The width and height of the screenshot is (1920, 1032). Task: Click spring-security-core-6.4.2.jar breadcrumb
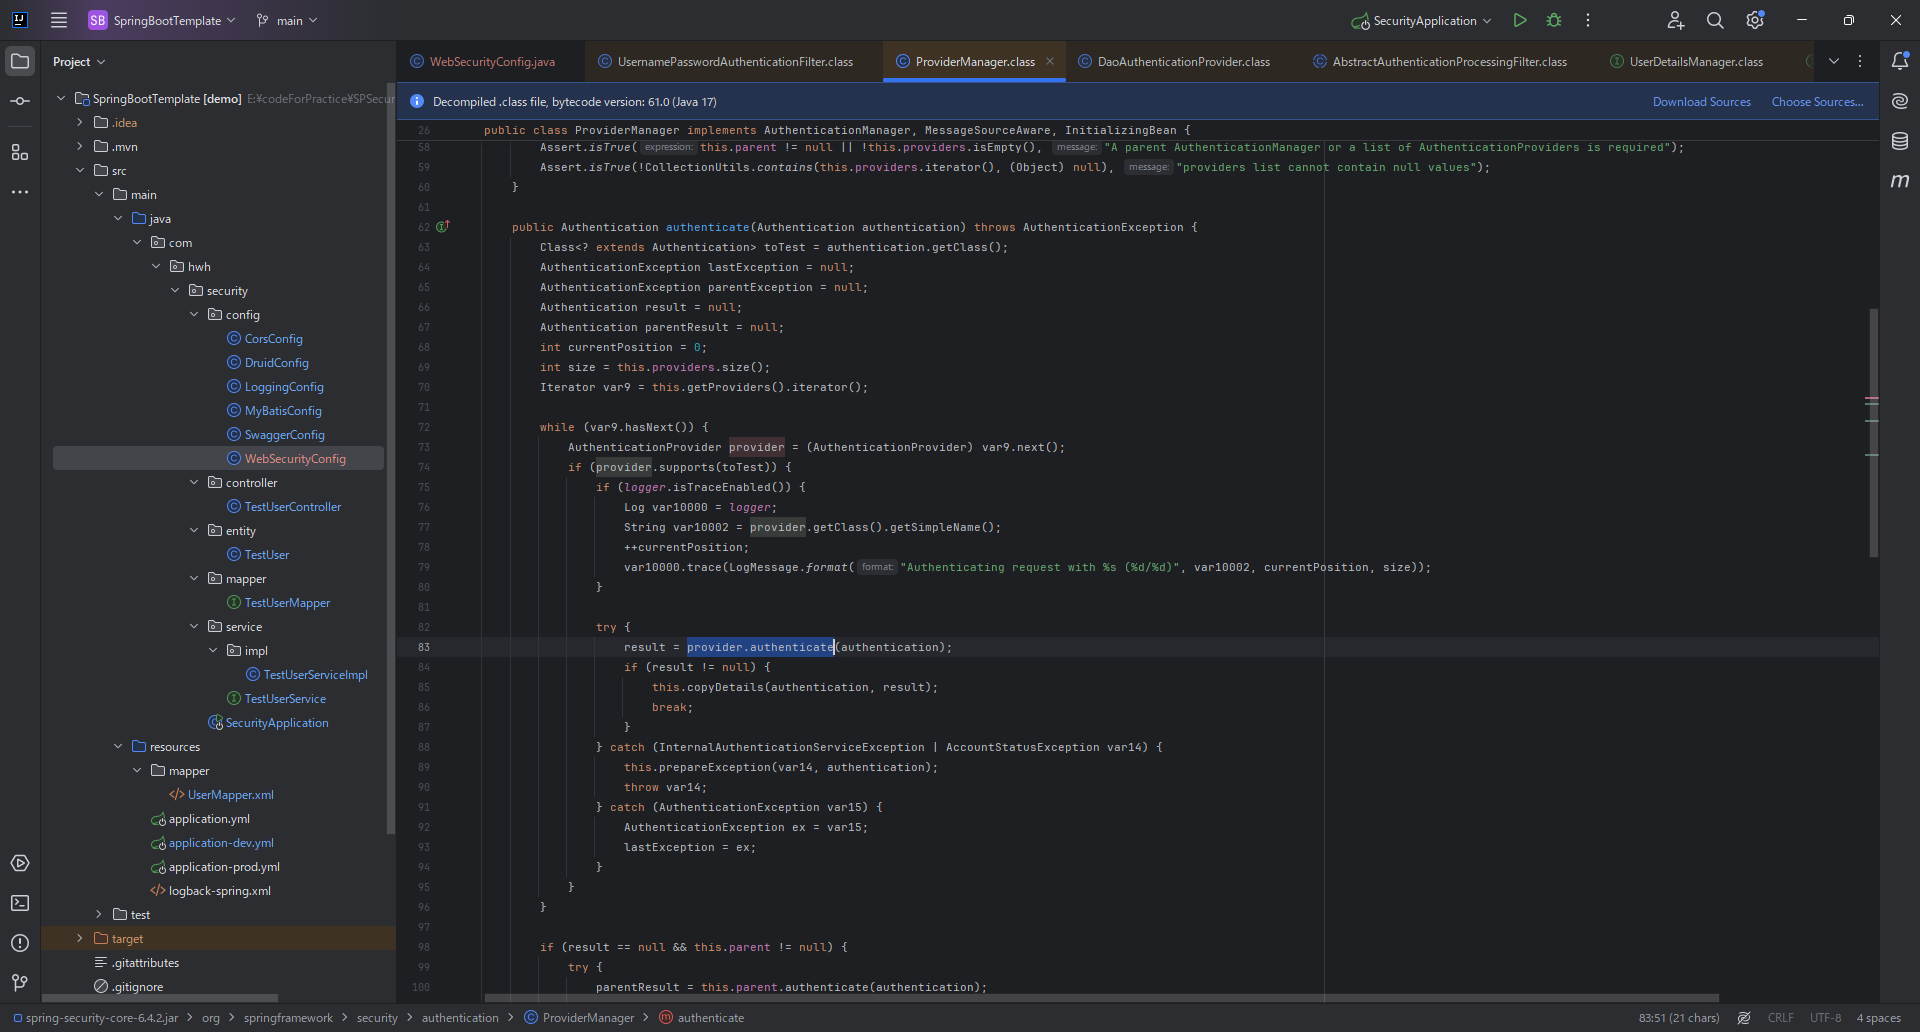click(x=96, y=1018)
